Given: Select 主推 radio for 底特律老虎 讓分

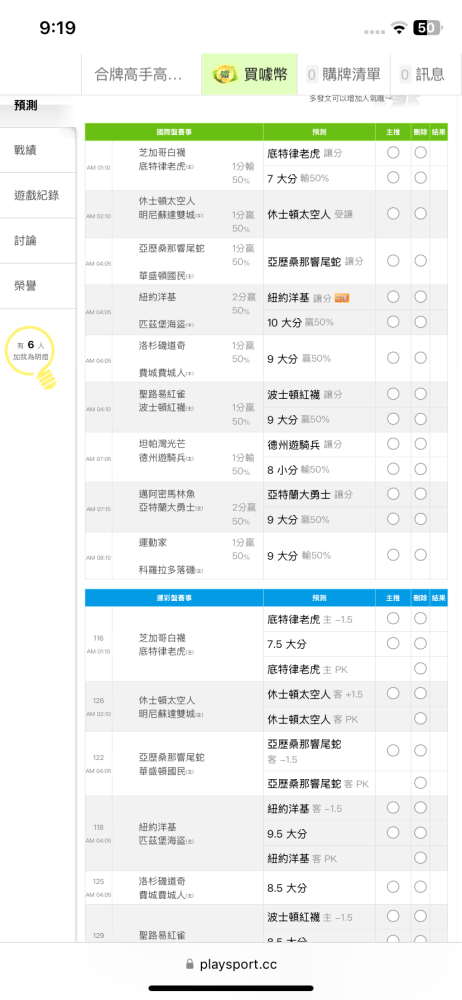Looking at the screenshot, I should pos(393,153).
